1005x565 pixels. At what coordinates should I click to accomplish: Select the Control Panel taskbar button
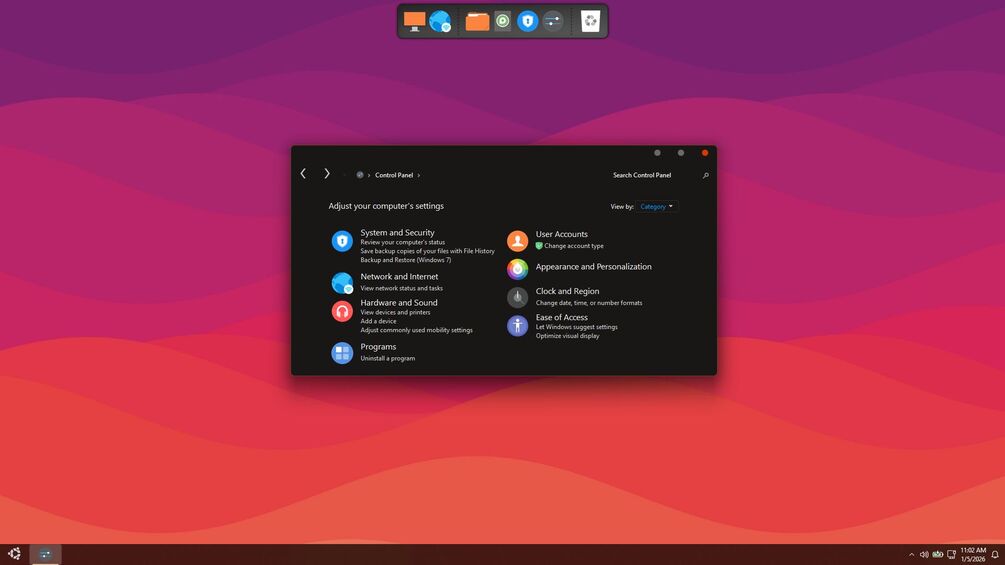pos(45,554)
